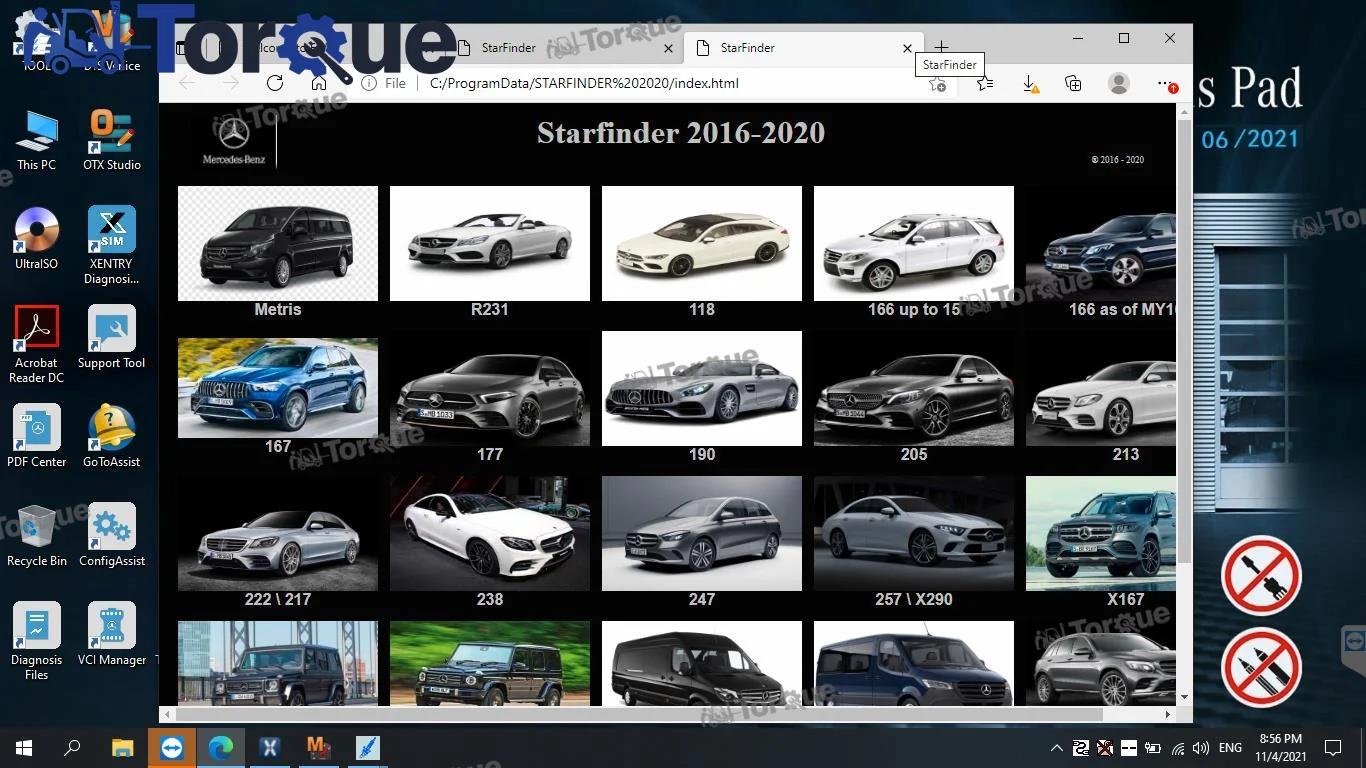
Task: View the File site information icon
Action: coord(369,84)
